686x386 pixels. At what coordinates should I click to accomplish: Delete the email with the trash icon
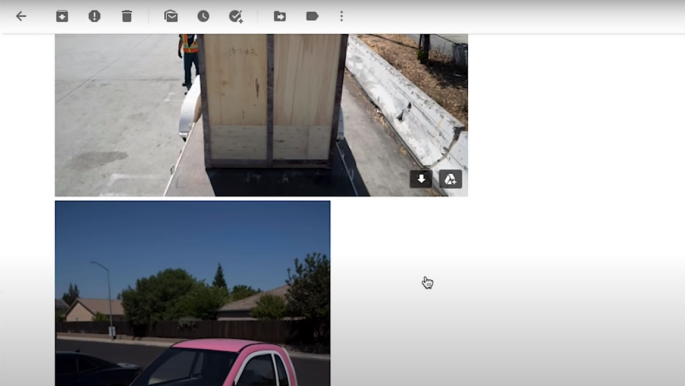127,17
